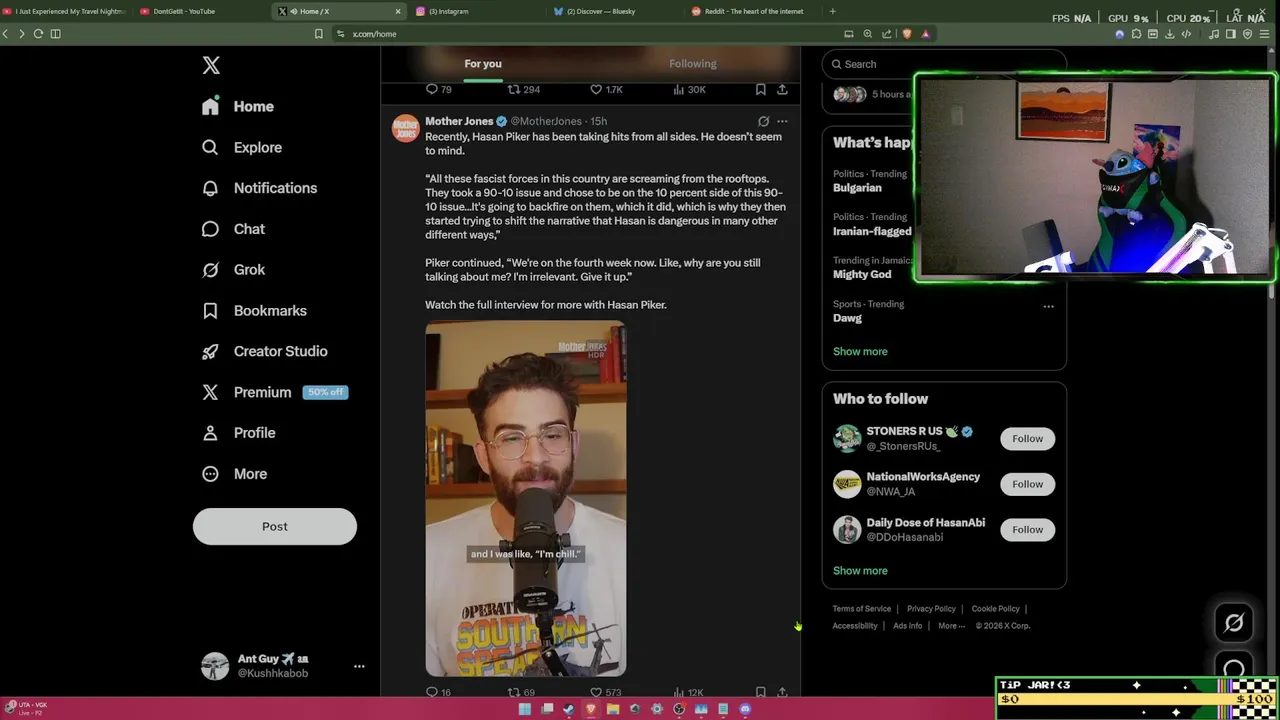
Task: Open Grok from the sidebar
Action: 235,270
